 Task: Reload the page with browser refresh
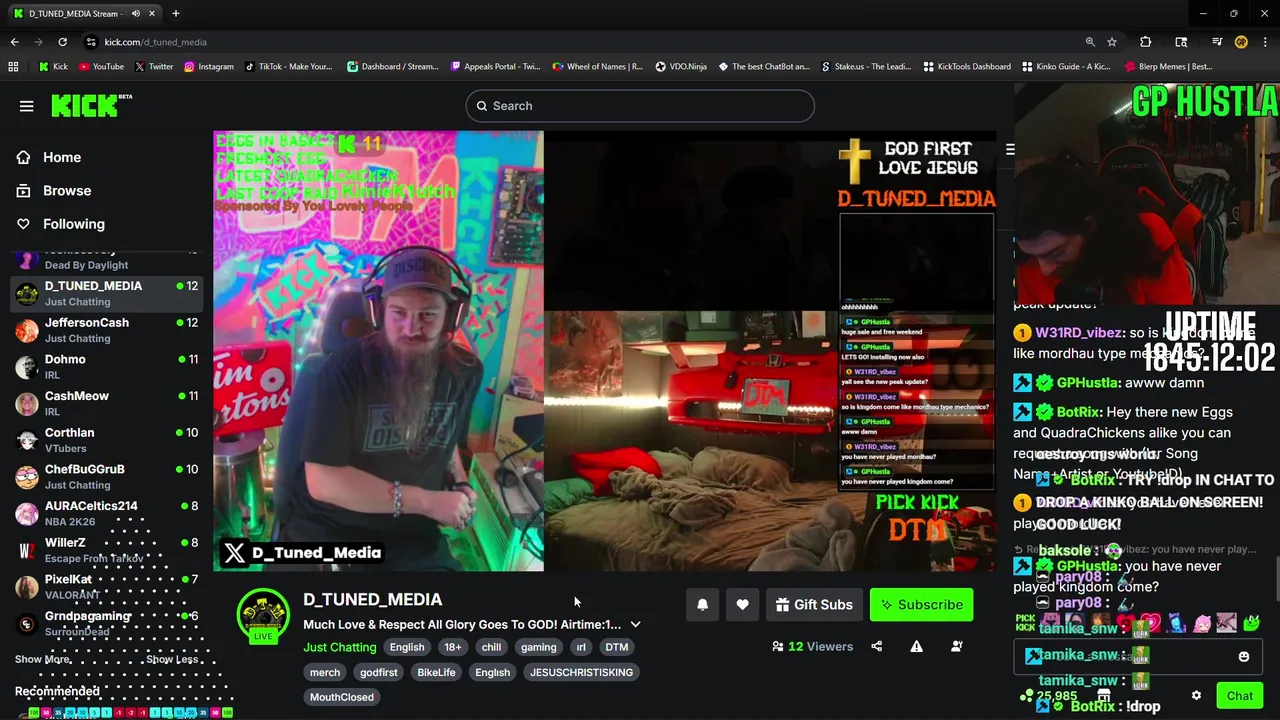pyautogui.click(x=62, y=42)
